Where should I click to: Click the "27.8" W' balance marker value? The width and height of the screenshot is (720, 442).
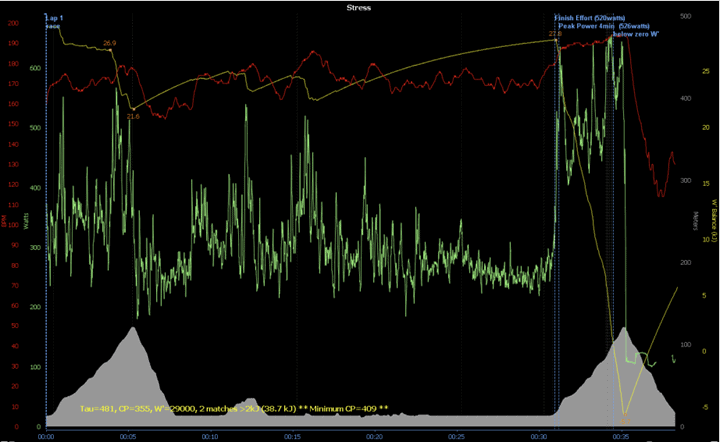point(555,34)
